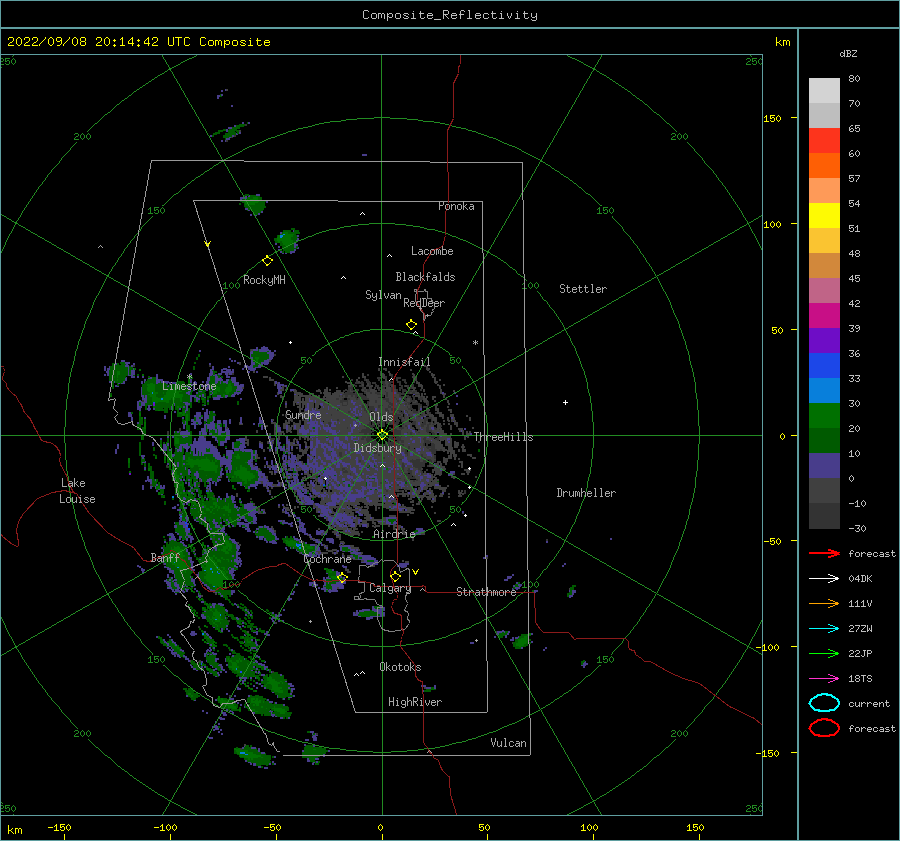Viewport: 900px width, 841px height.
Task: Click the Innisfail city label
Action: tap(404, 362)
